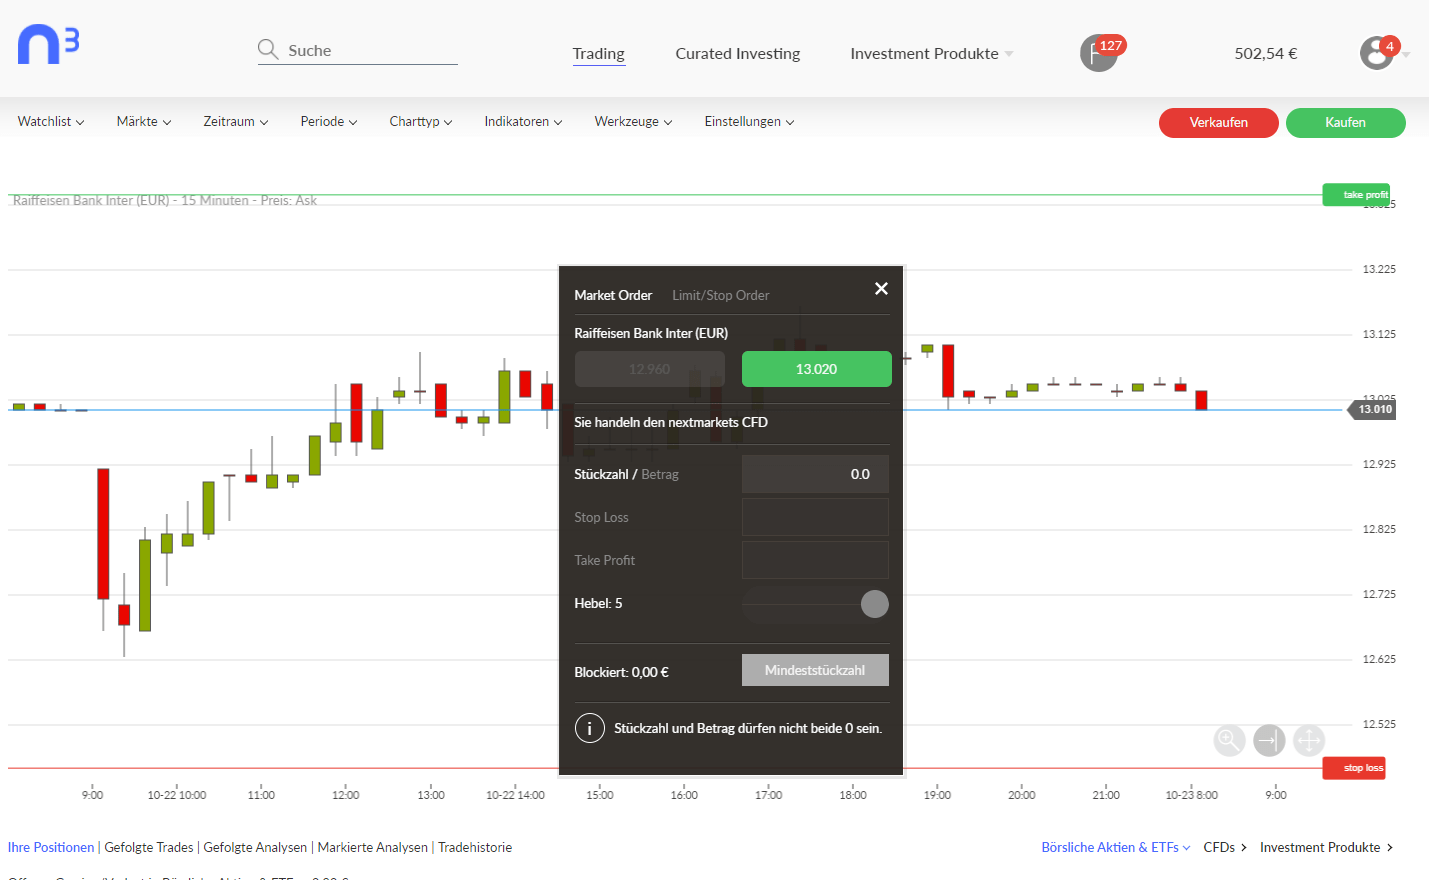Show the Gefolgte Trades tab

(x=149, y=847)
